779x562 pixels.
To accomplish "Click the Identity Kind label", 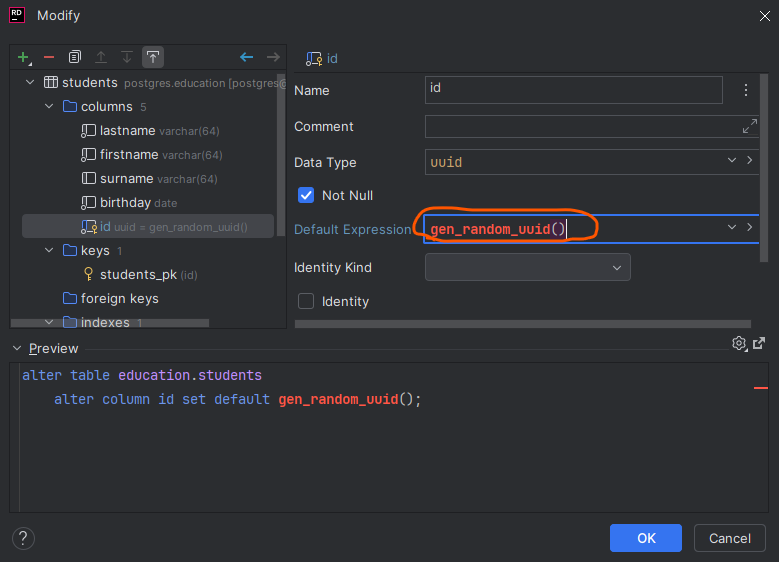I will tap(333, 267).
